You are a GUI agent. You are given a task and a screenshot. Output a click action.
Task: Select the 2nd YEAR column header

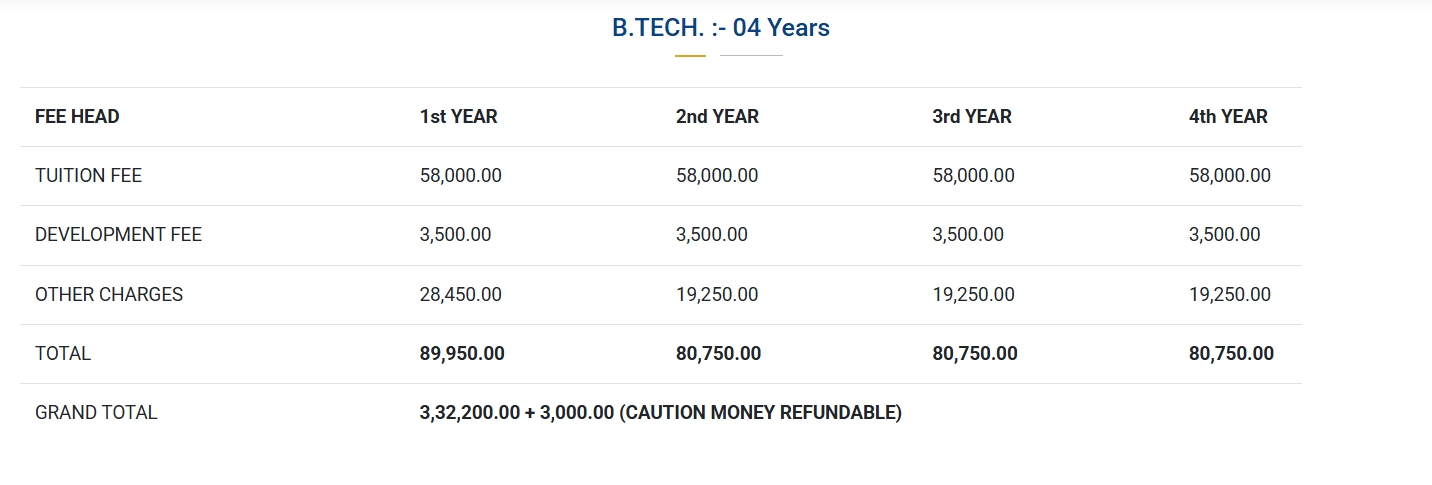point(717,117)
